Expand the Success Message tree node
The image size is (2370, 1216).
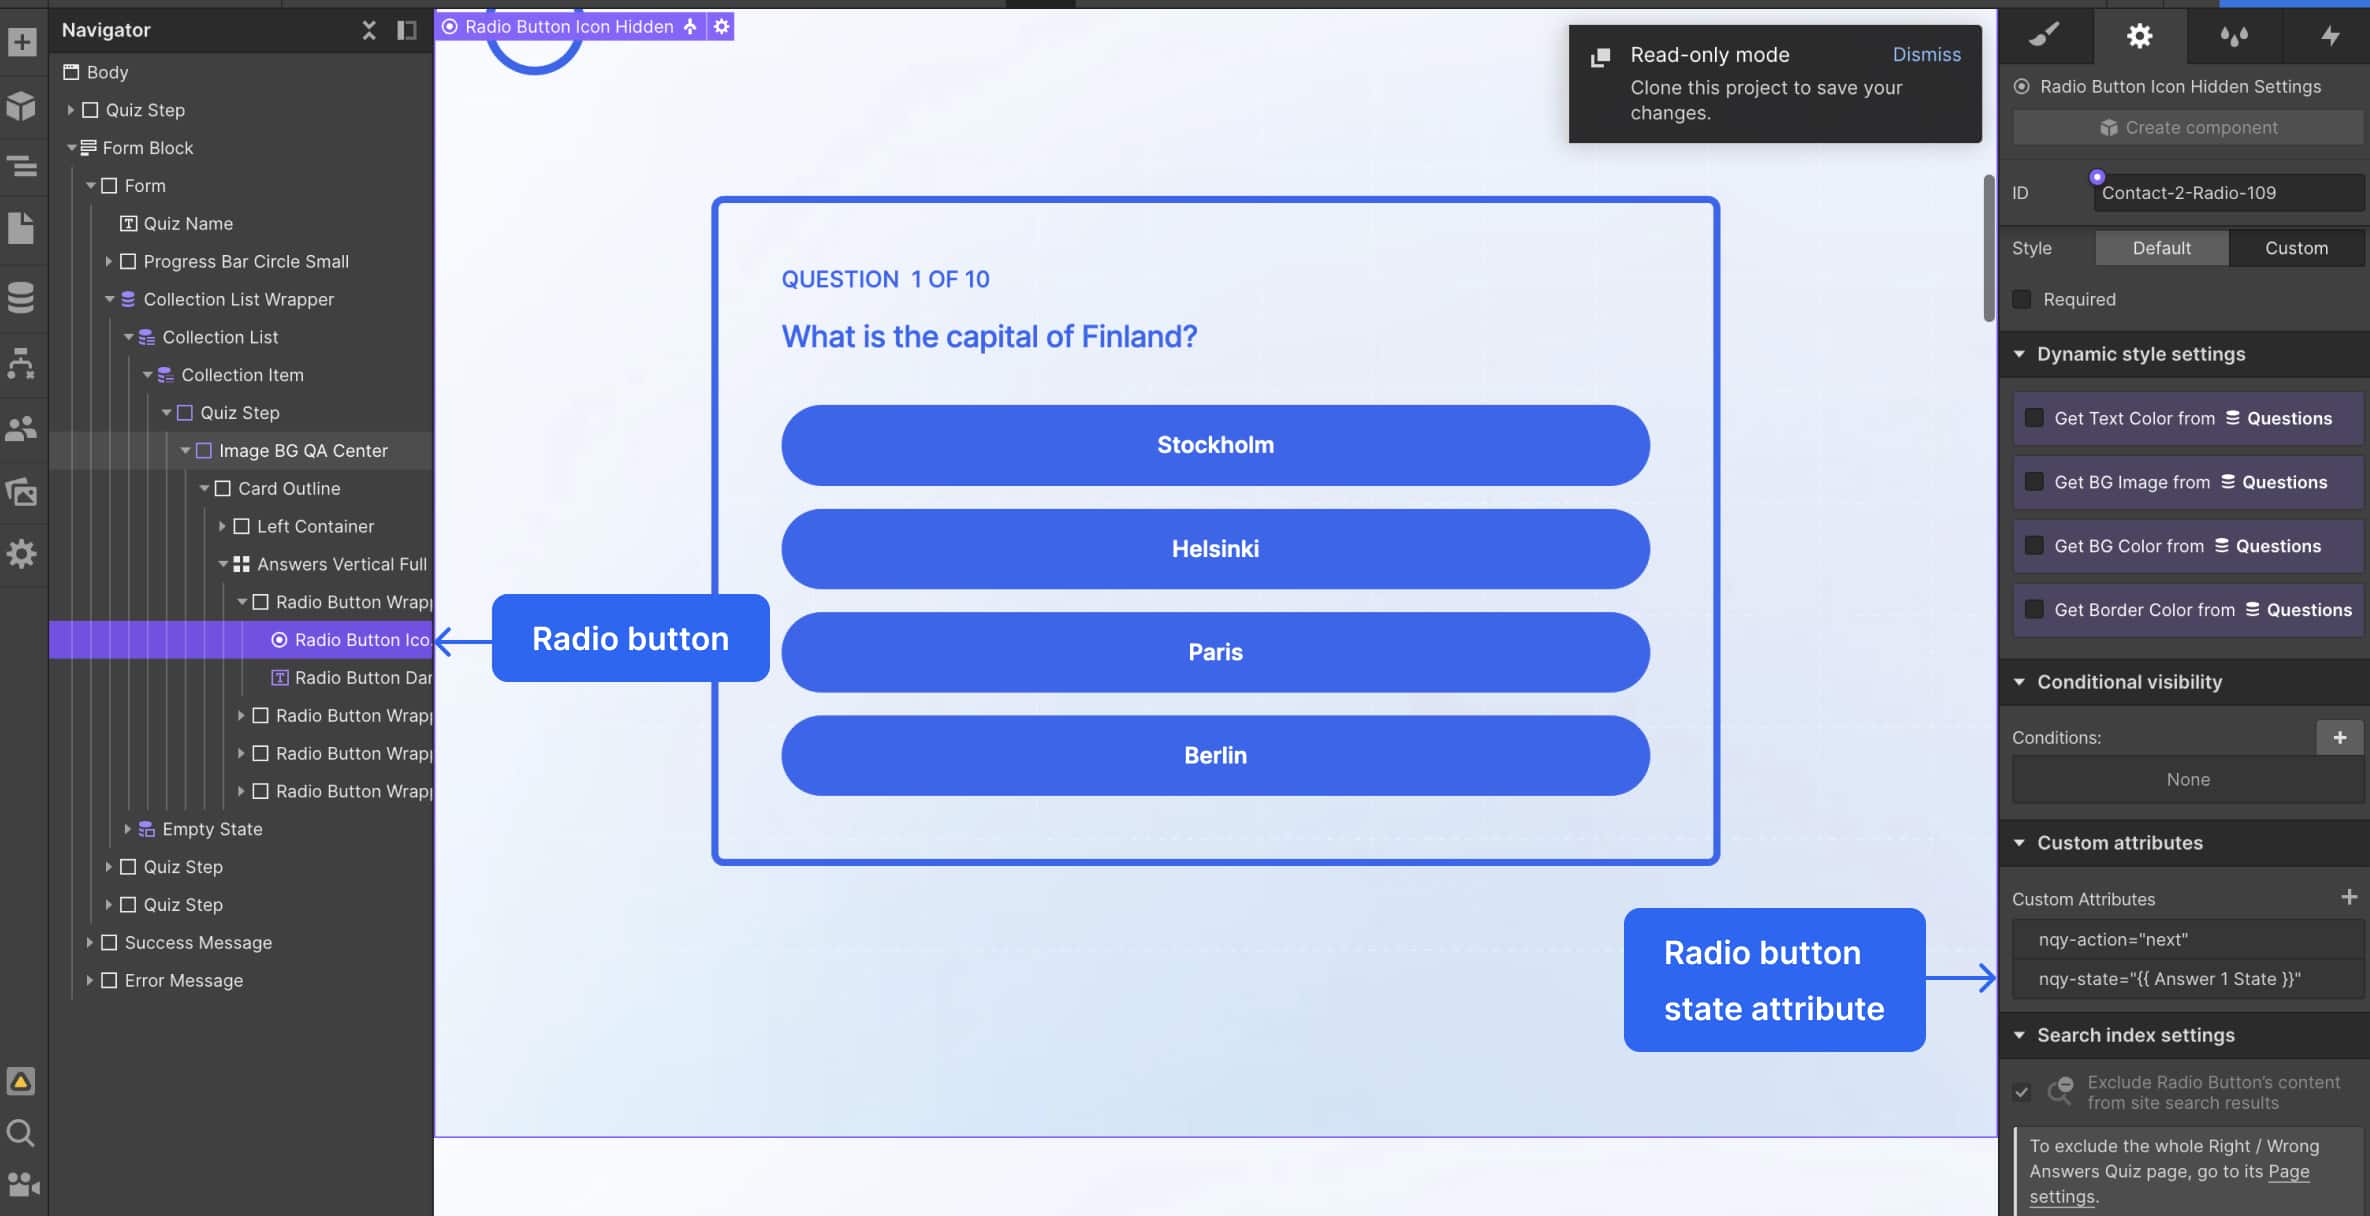[x=89, y=943]
